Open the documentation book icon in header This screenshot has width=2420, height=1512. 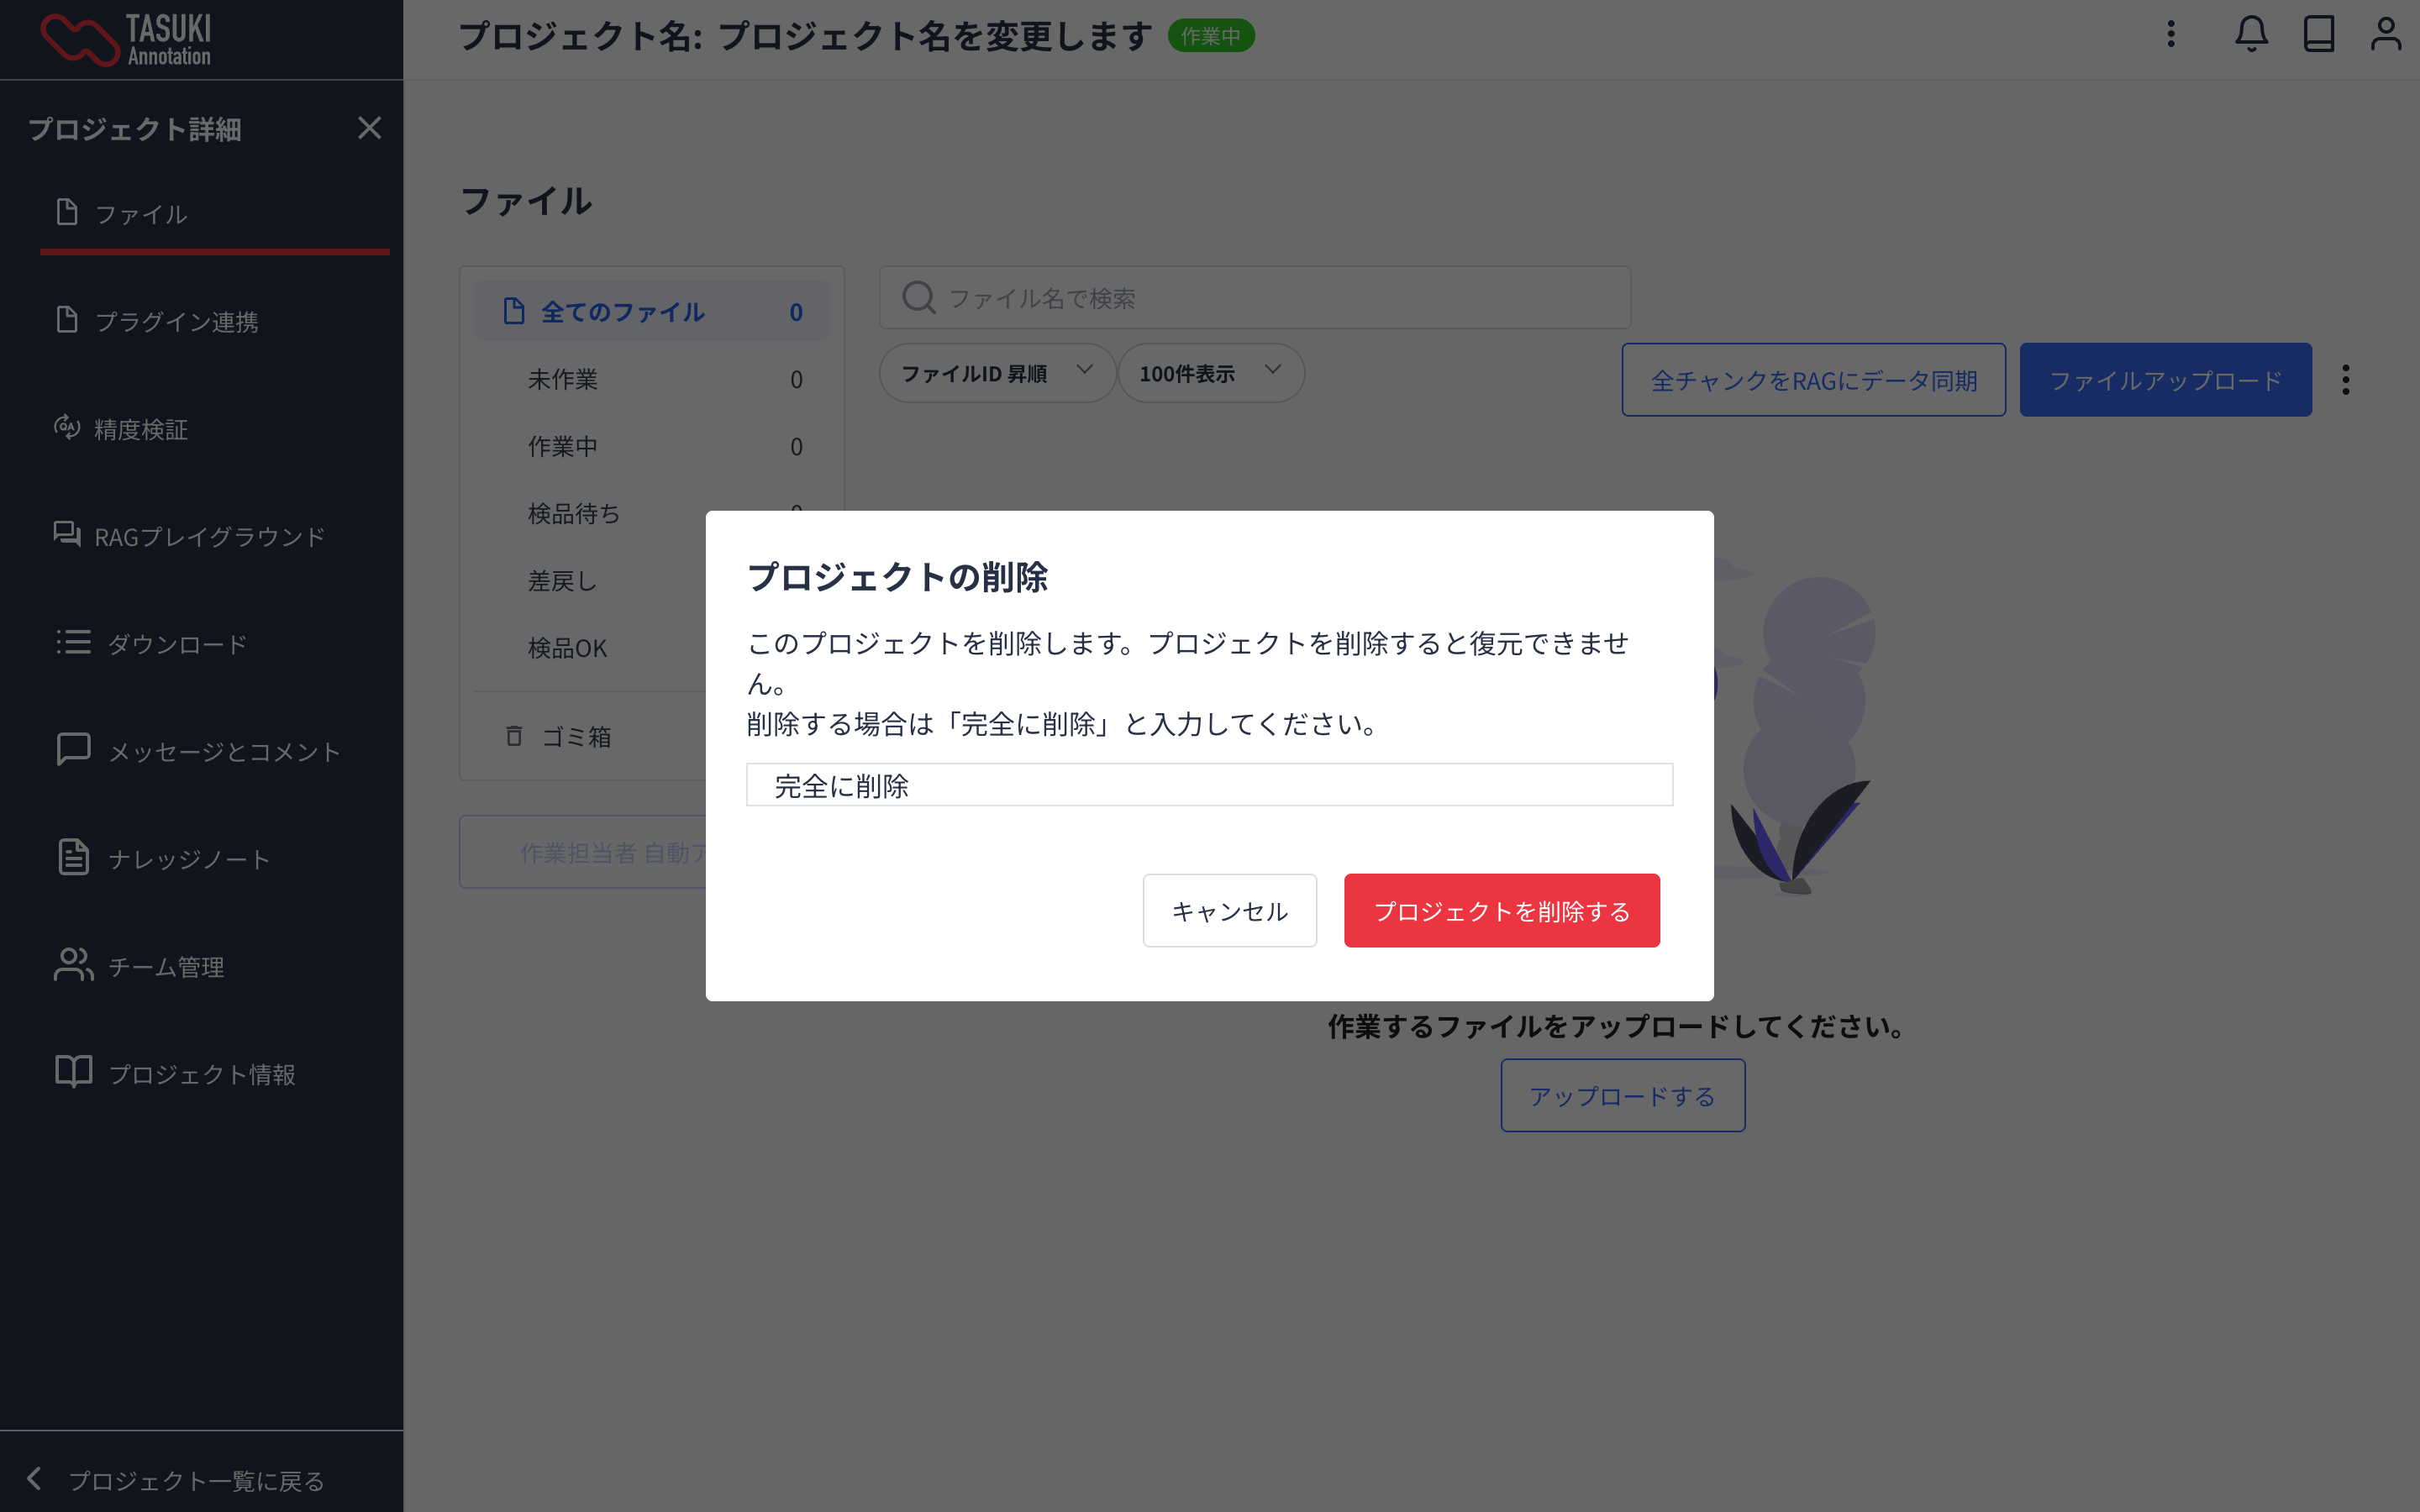2318,35
